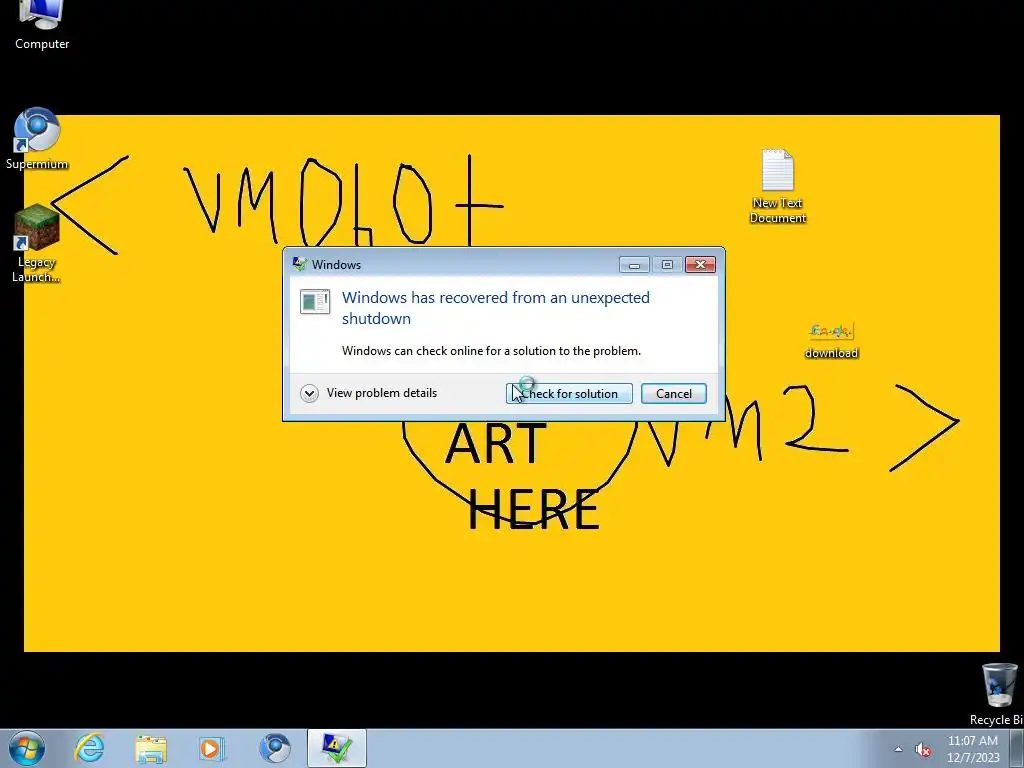Launch Internet Explorer from the taskbar

(x=89, y=748)
